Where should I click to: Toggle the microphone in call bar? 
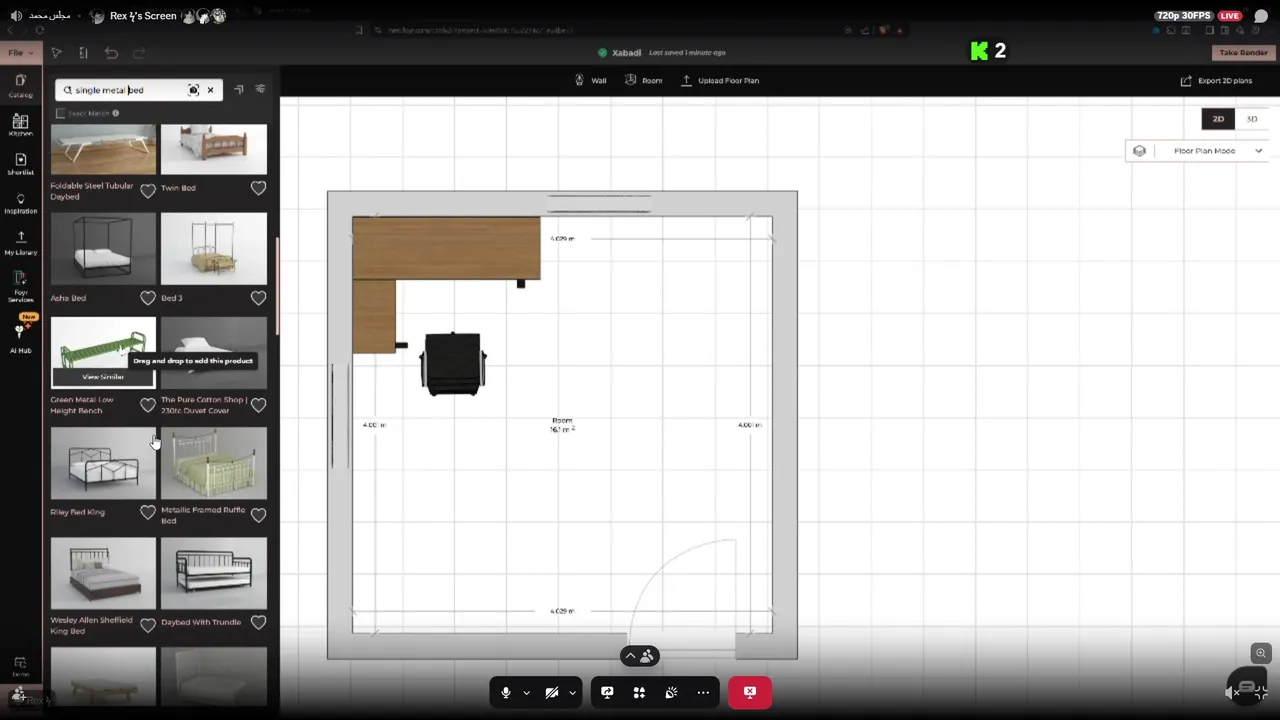click(506, 692)
